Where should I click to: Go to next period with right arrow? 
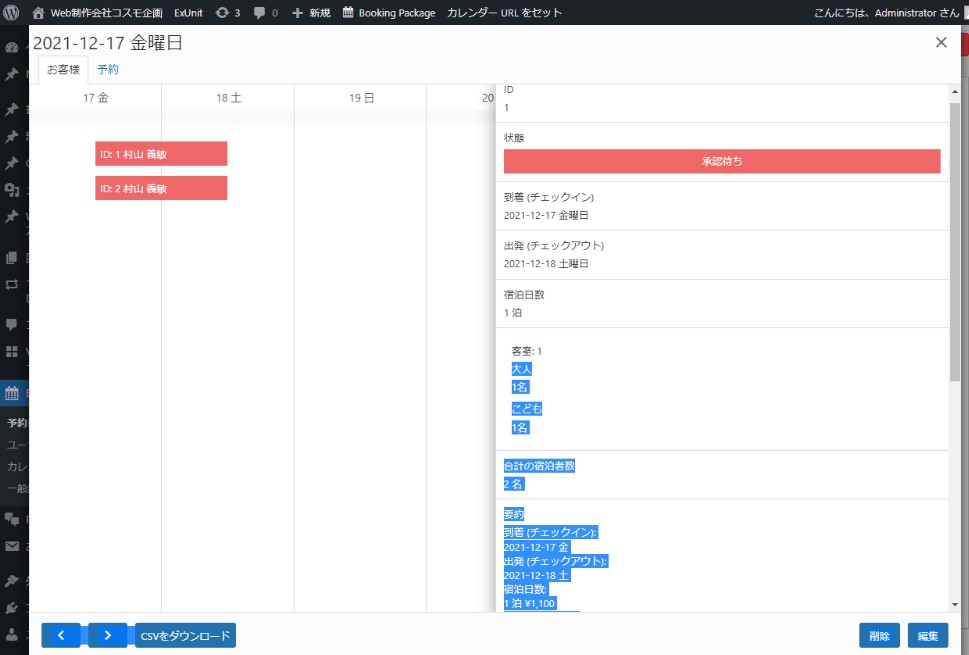[108, 635]
